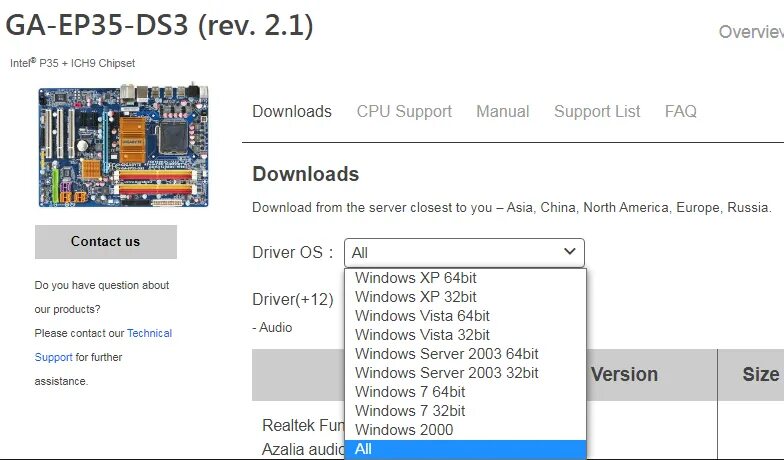Image resolution: width=784 pixels, height=460 pixels.
Task: Pick Windows Server 2003 64bit
Action: 466,354
